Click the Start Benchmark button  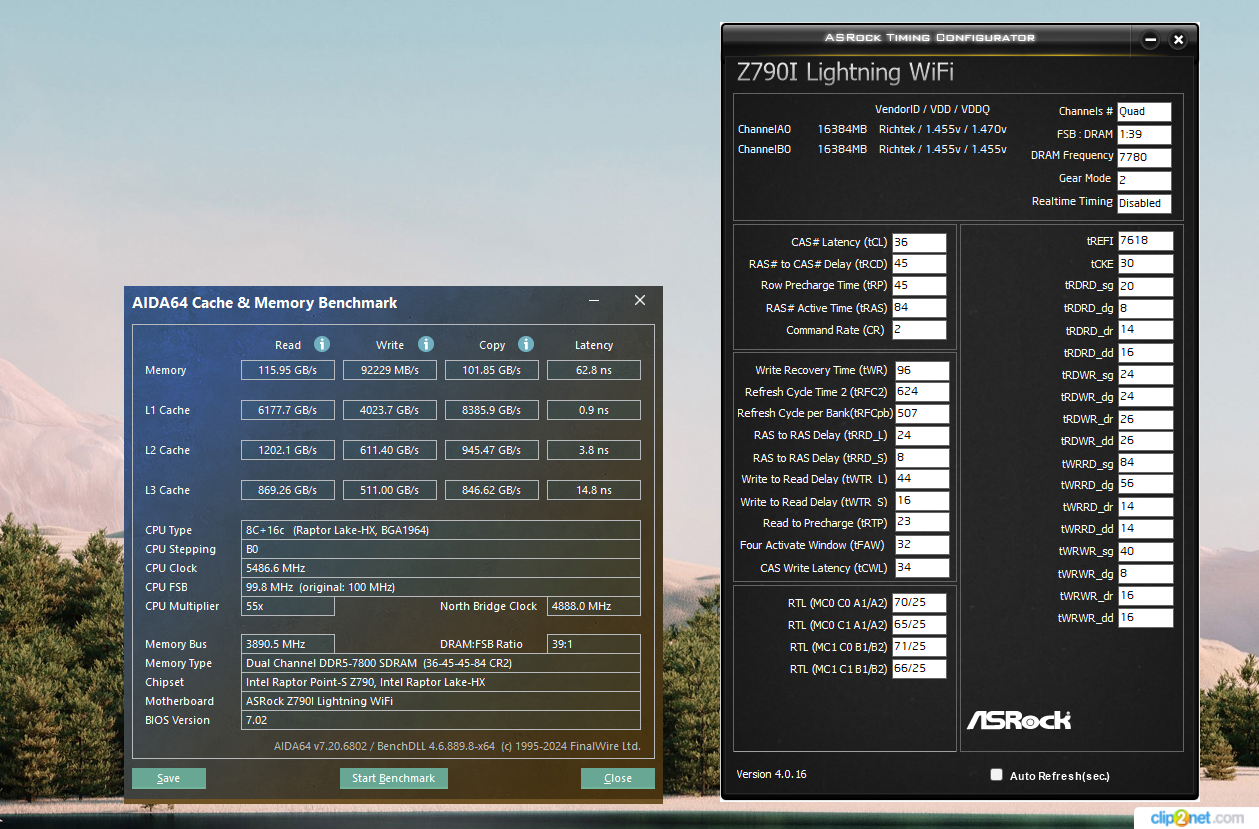[394, 778]
